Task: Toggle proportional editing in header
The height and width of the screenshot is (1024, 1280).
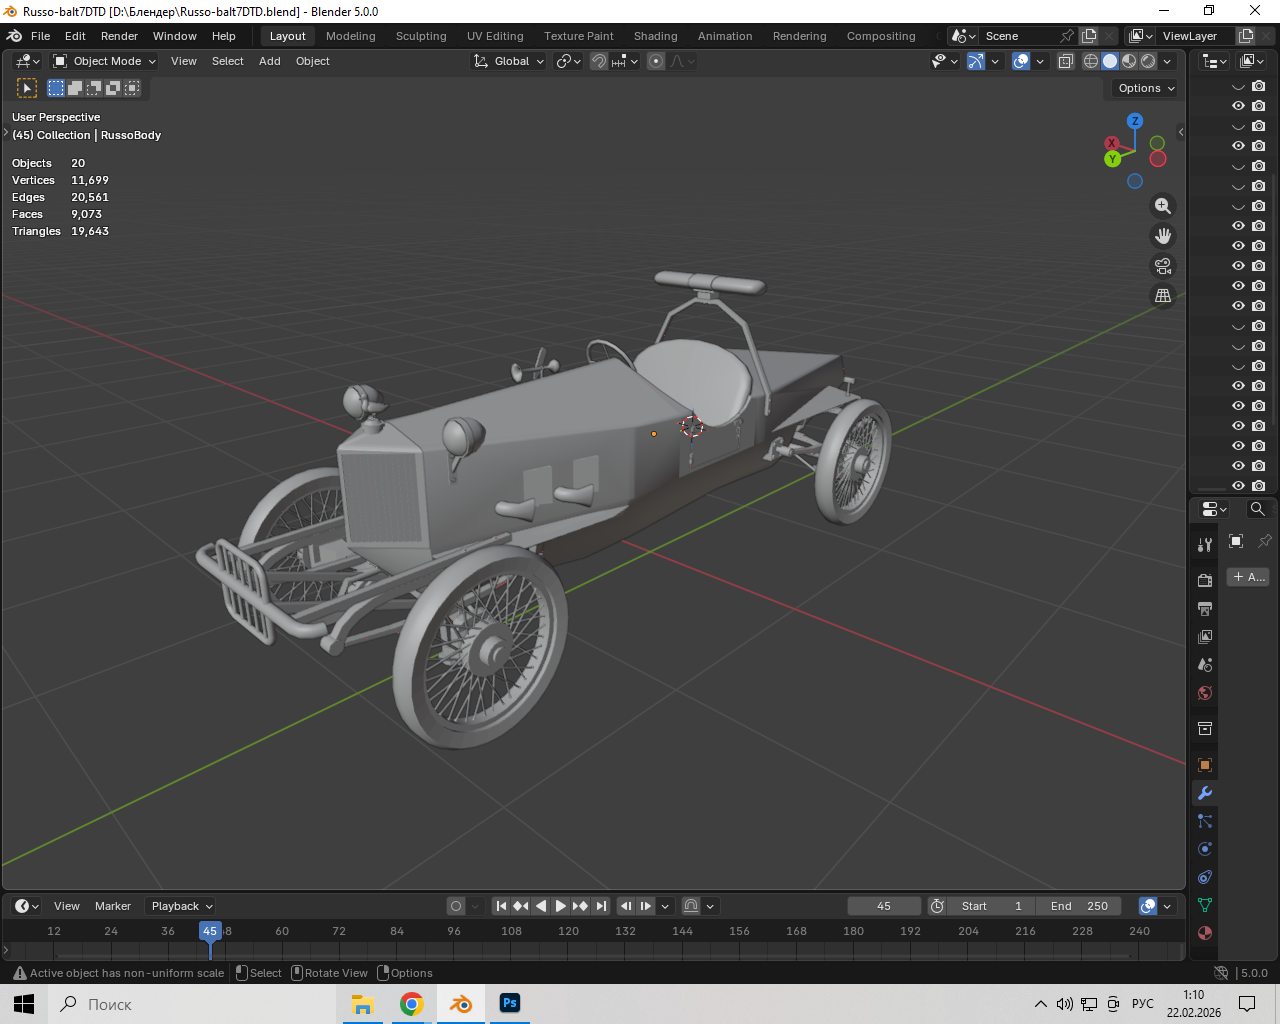Action: coord(656,61)
